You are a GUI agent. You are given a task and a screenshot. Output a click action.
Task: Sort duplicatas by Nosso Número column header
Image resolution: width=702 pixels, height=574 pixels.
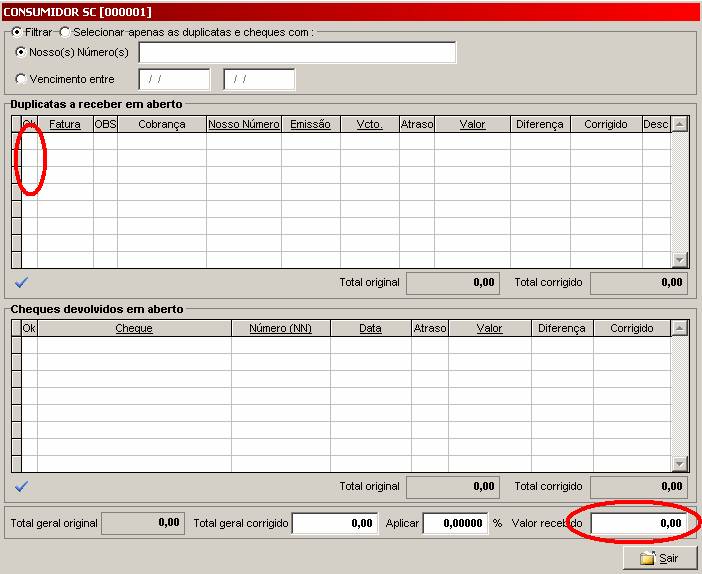244,124
